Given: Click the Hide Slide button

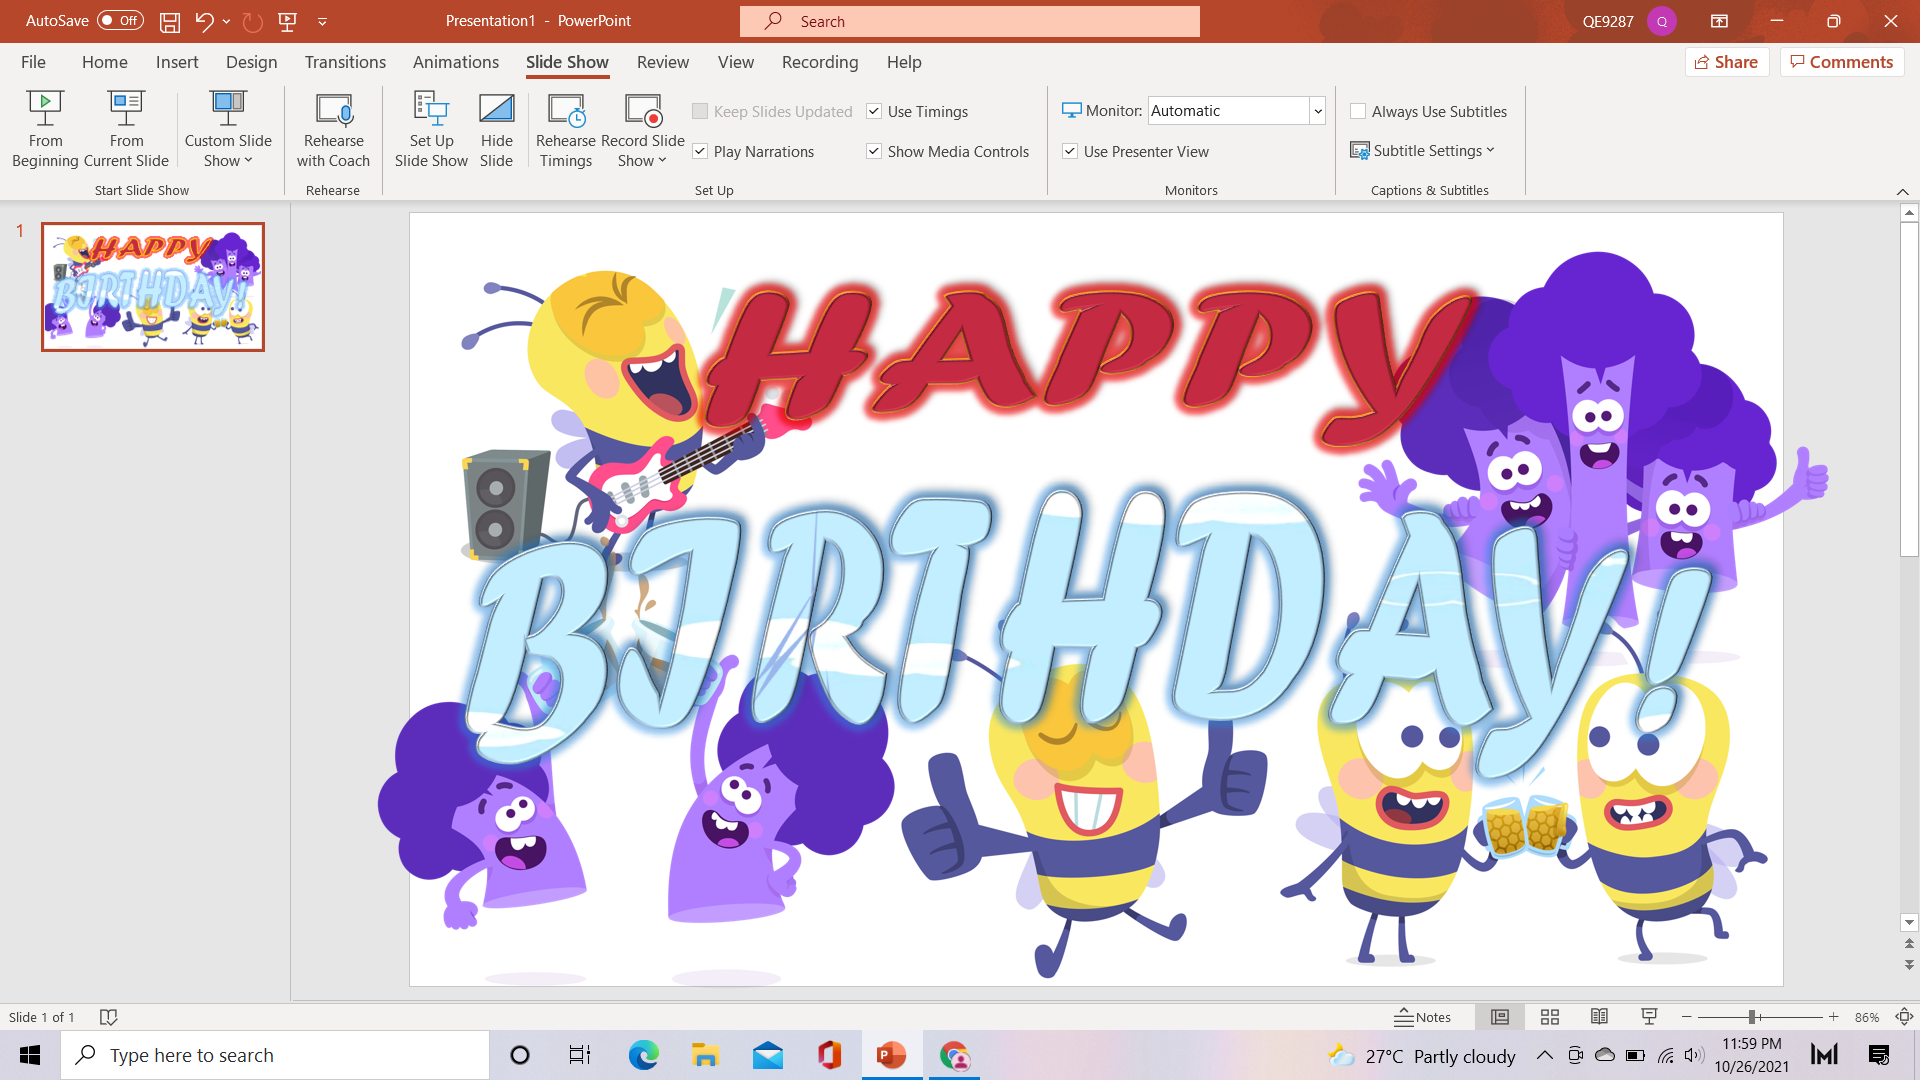Looking at the screenshot, I should coord(496,129).
